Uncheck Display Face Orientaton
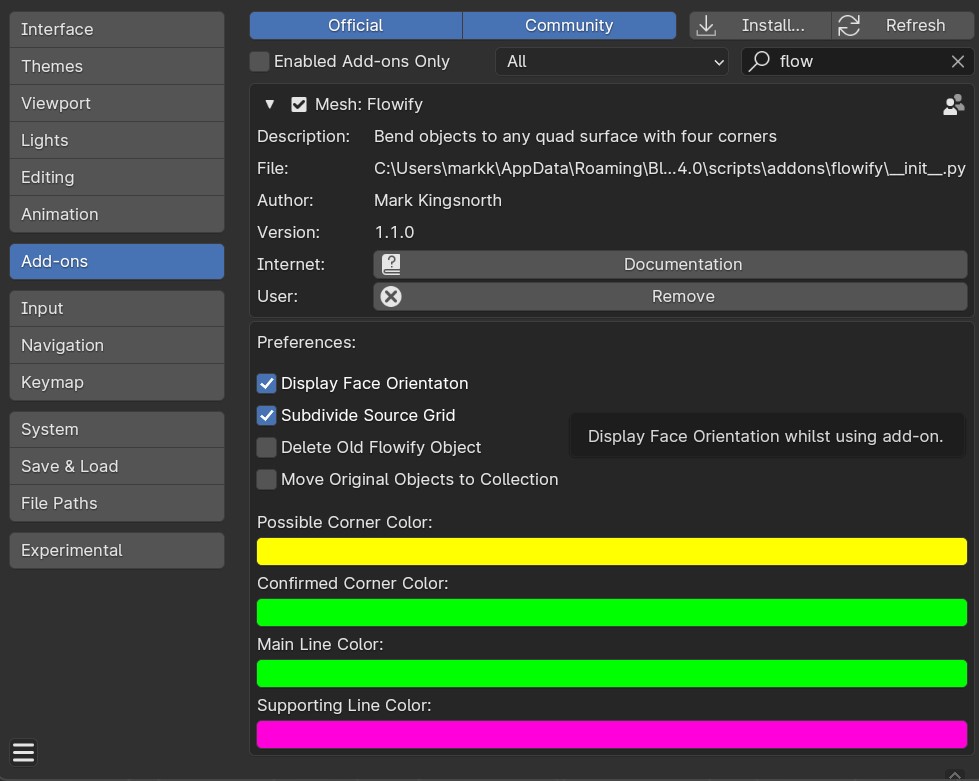The width and height of the screenshot is (979, 781). [267, 383]
